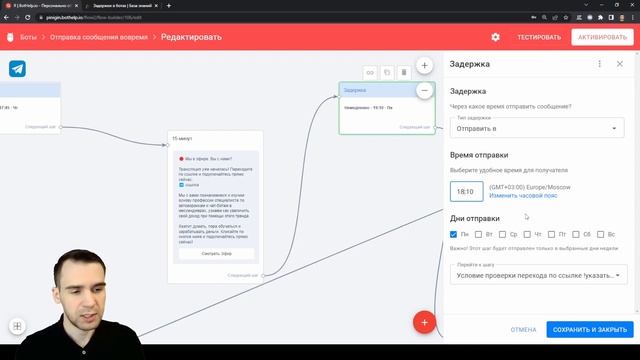Click the round plus button above Задержка block
This screenshot has width=640, height=360.
pyautogui.click(x=424, y=65)
